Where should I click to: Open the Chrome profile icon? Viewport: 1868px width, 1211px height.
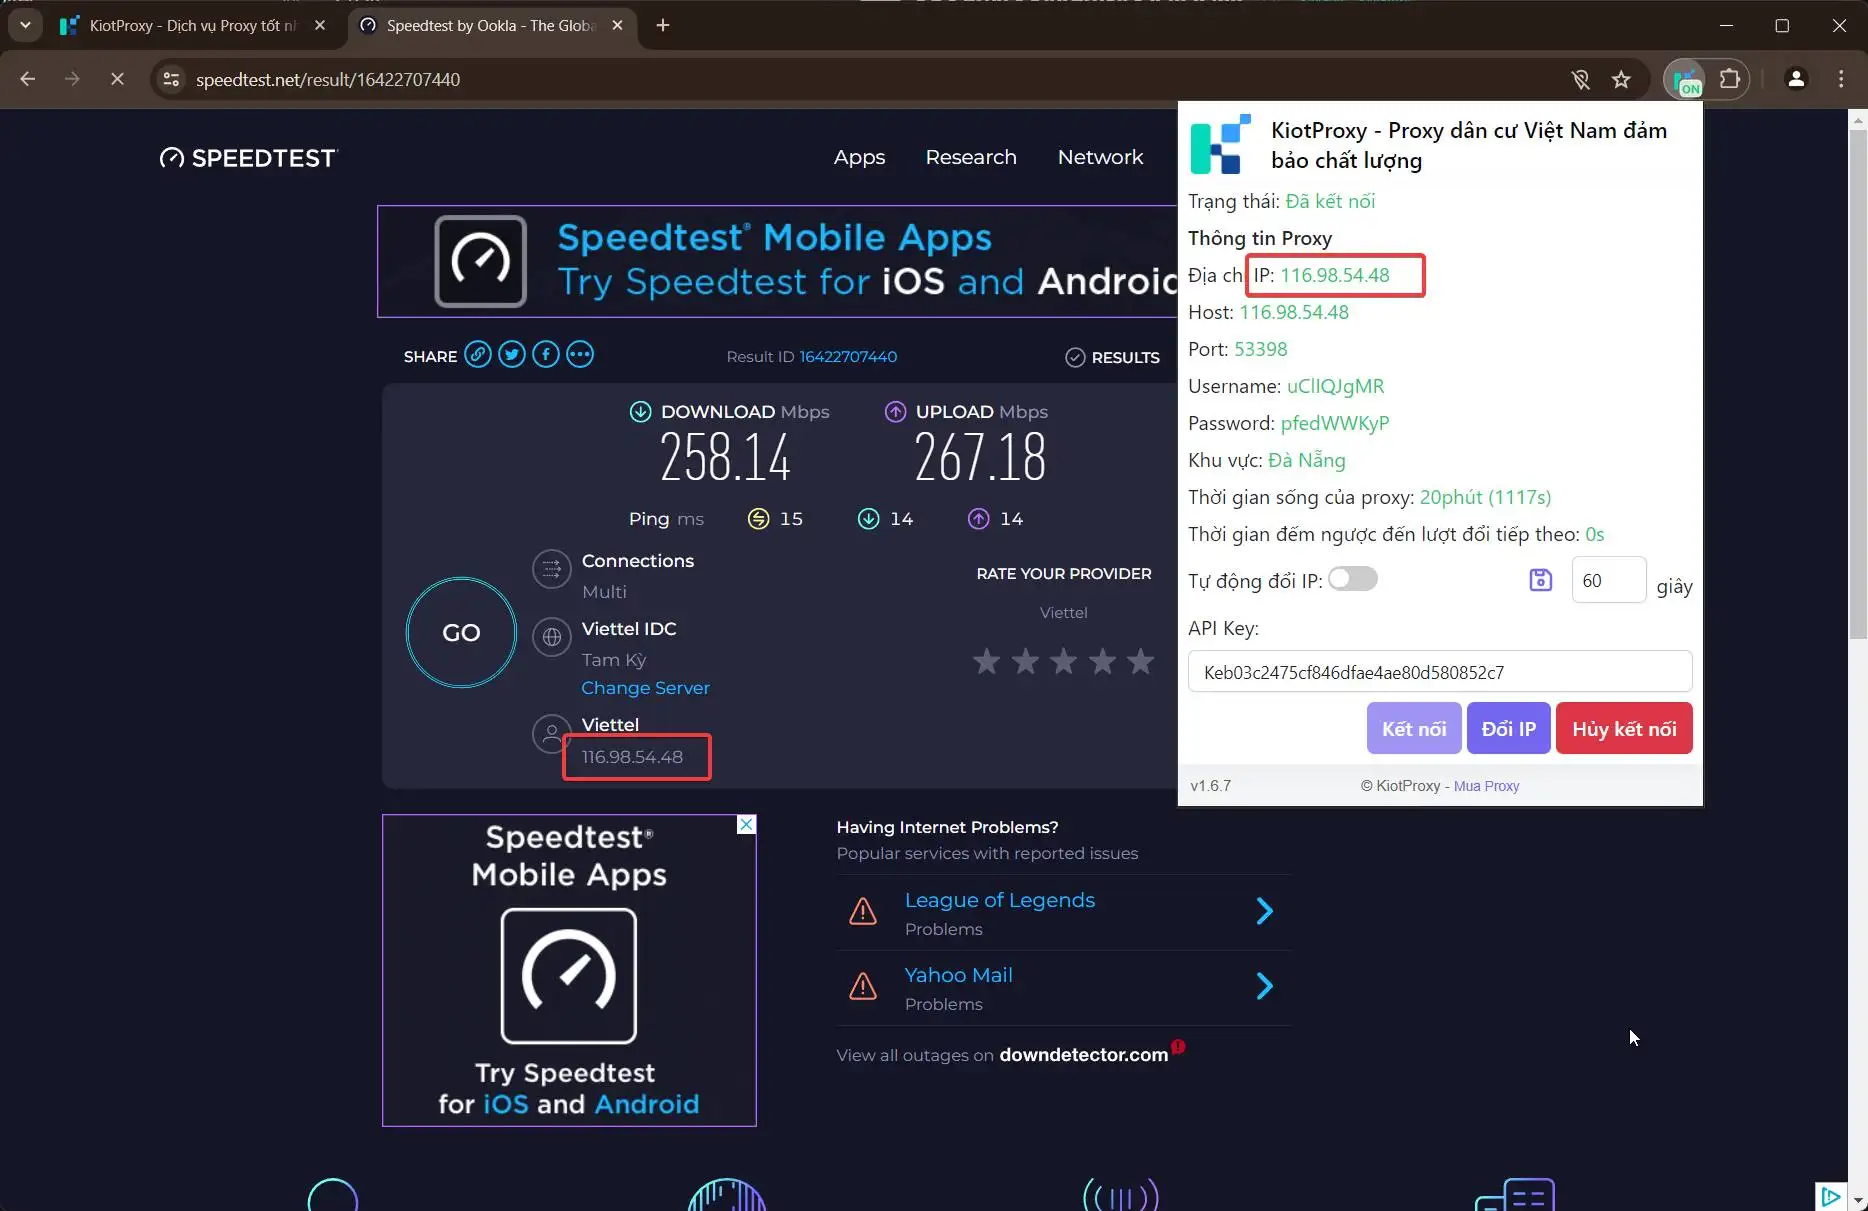[1796, 79]
